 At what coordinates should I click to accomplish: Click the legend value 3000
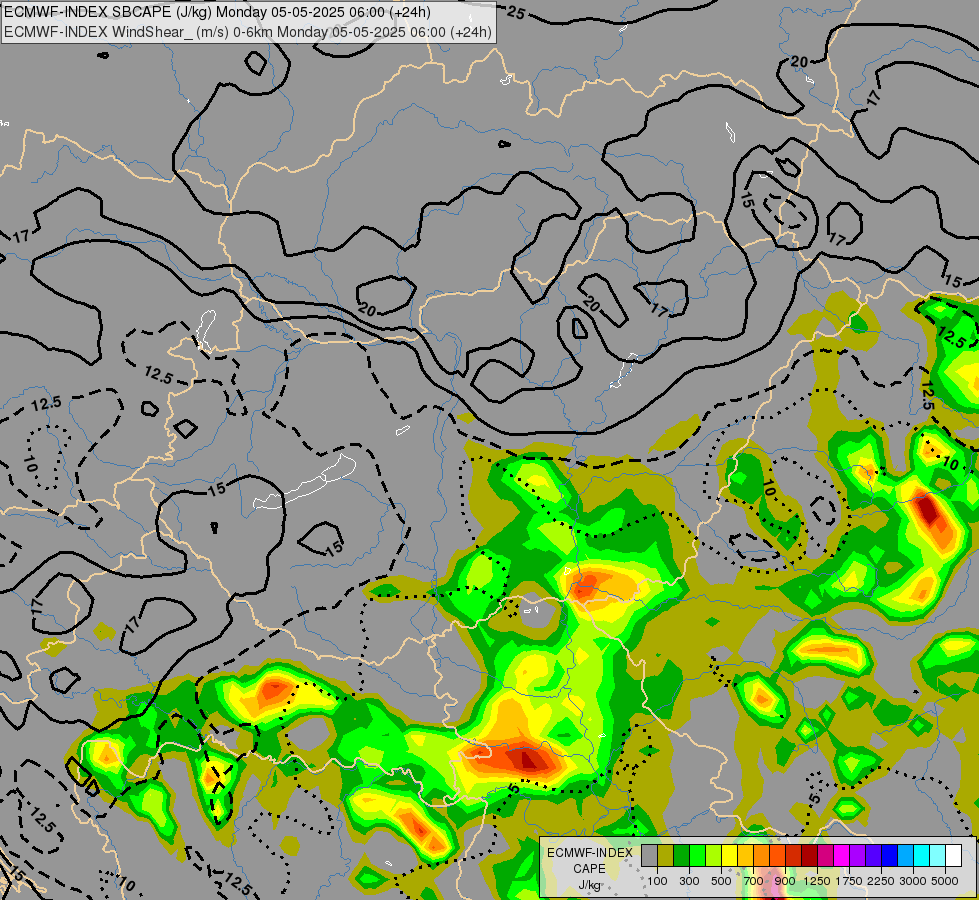click(913, 881)
